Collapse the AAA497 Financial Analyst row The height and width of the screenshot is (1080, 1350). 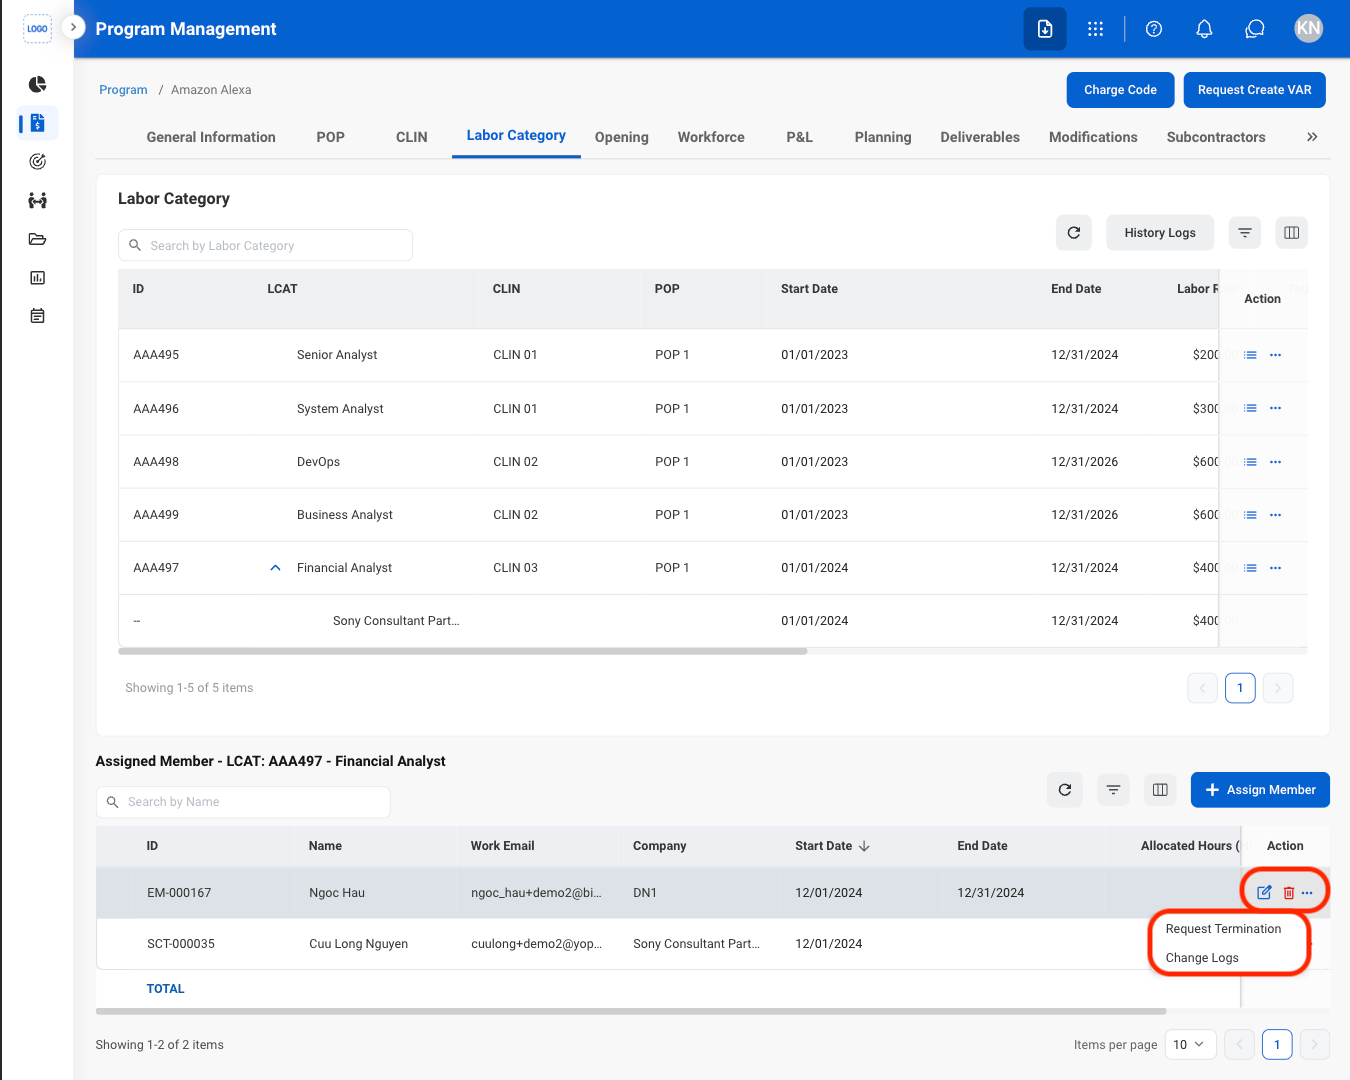[x=275, y=568]
